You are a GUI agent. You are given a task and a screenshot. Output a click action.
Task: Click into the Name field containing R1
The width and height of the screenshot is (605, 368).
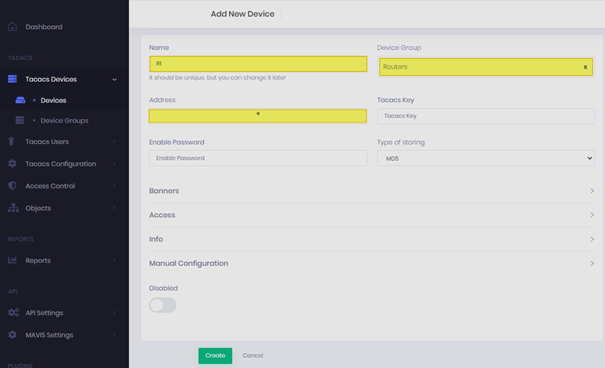click(x=258, y=64)
